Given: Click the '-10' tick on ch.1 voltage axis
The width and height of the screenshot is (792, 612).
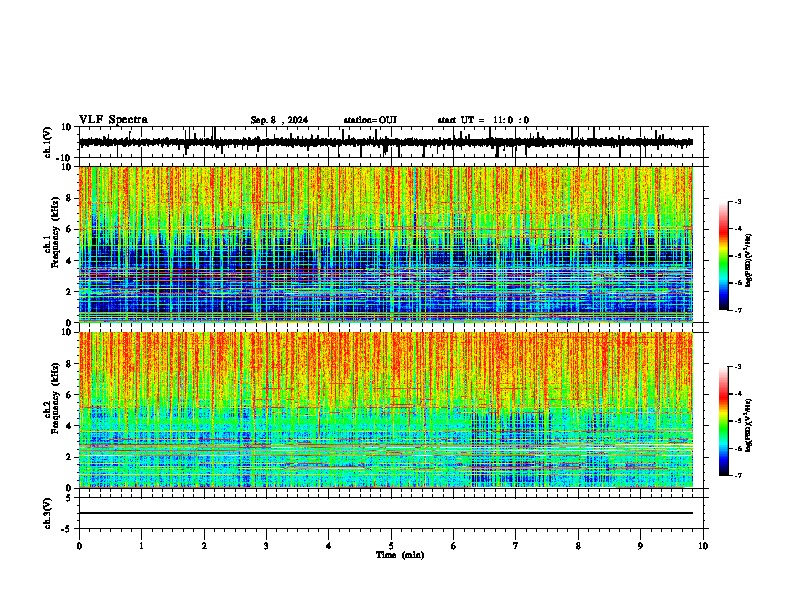Looking at the screenshot, I should click(x=65, y=158).
